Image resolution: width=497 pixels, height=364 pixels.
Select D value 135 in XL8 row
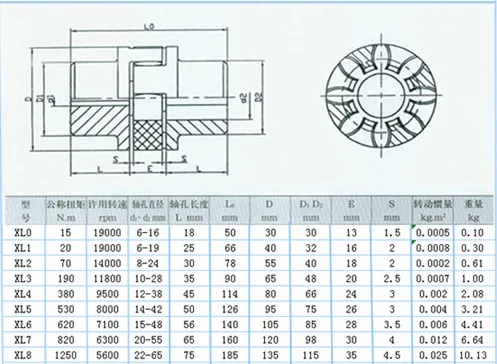click(x=270, y=355)
